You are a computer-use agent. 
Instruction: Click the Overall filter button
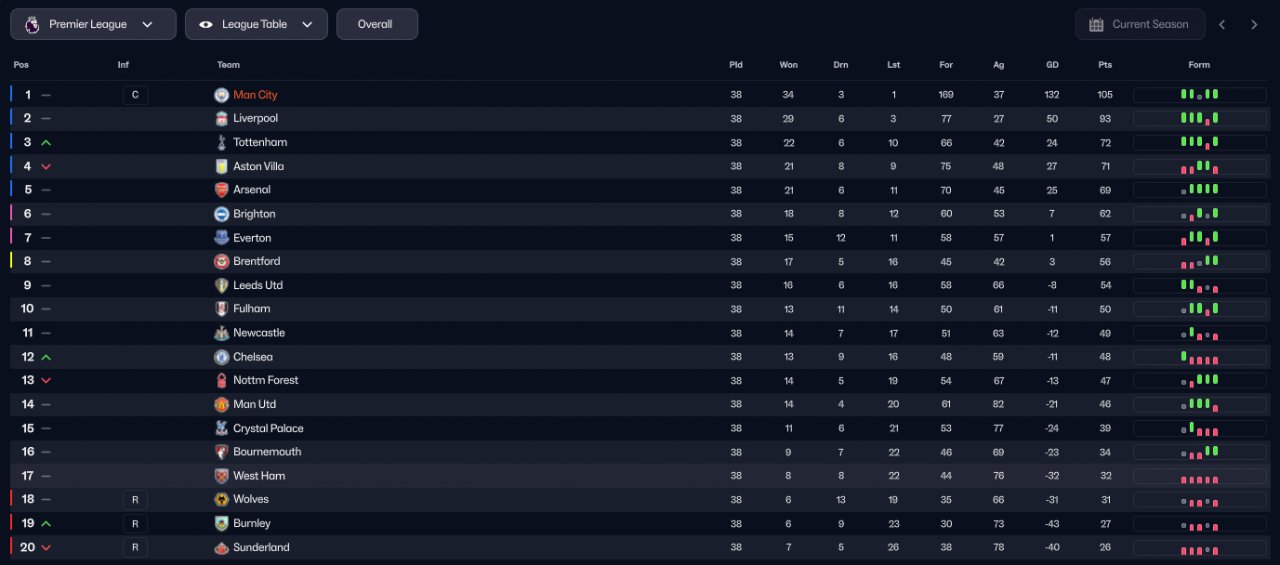coord(377,24)
